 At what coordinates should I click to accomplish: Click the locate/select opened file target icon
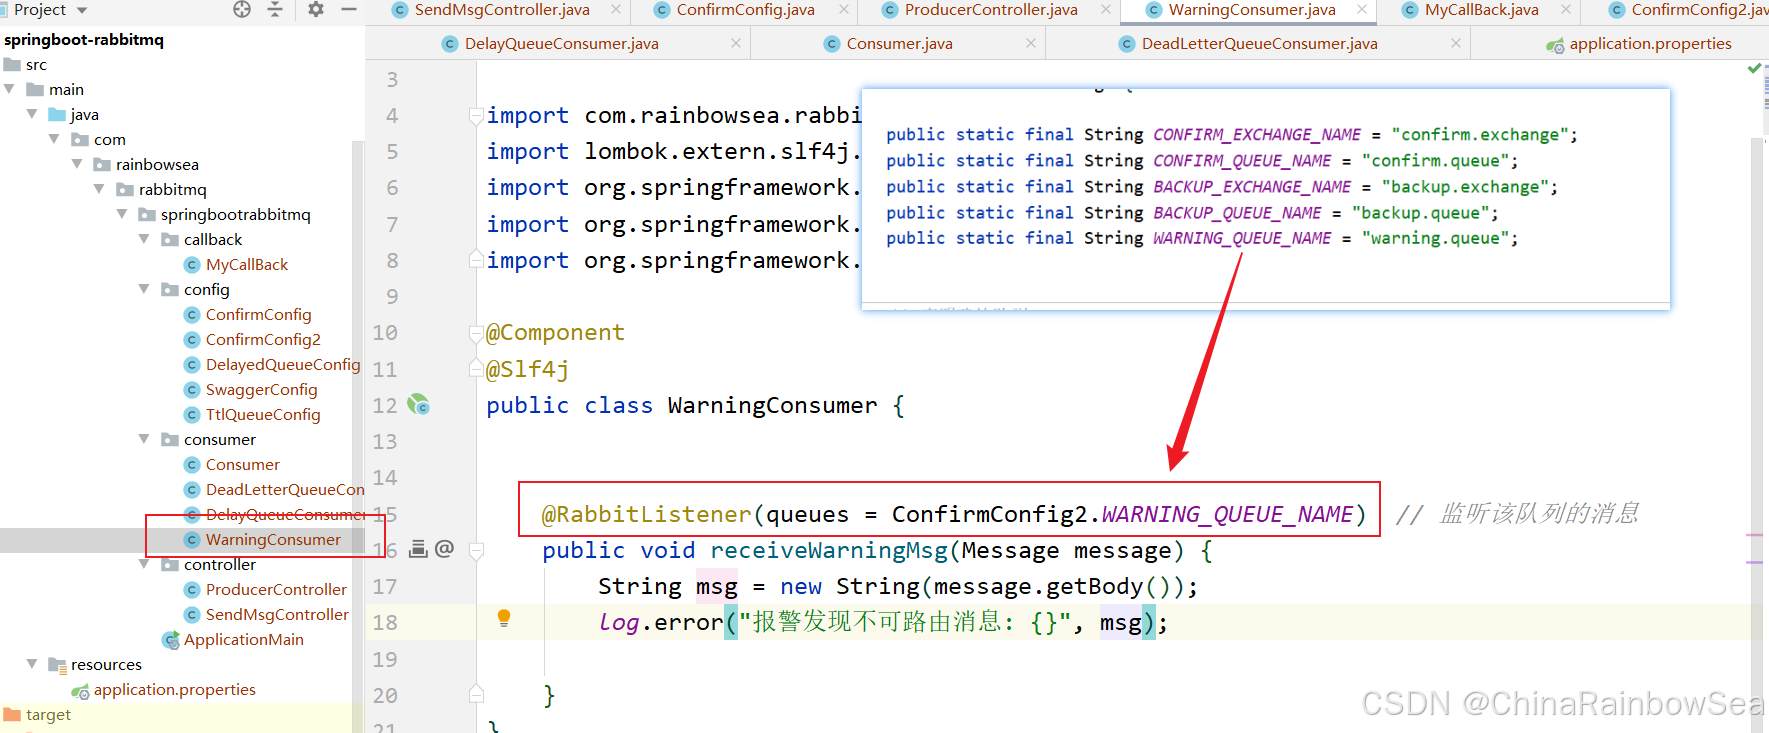pyautogui.click(x=242, y=9)
